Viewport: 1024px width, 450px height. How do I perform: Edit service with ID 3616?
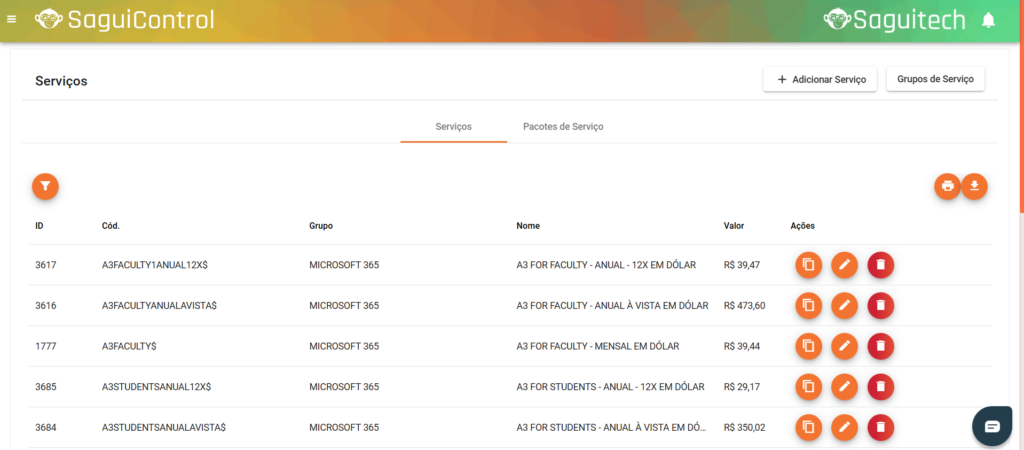(x=844, y=305)
